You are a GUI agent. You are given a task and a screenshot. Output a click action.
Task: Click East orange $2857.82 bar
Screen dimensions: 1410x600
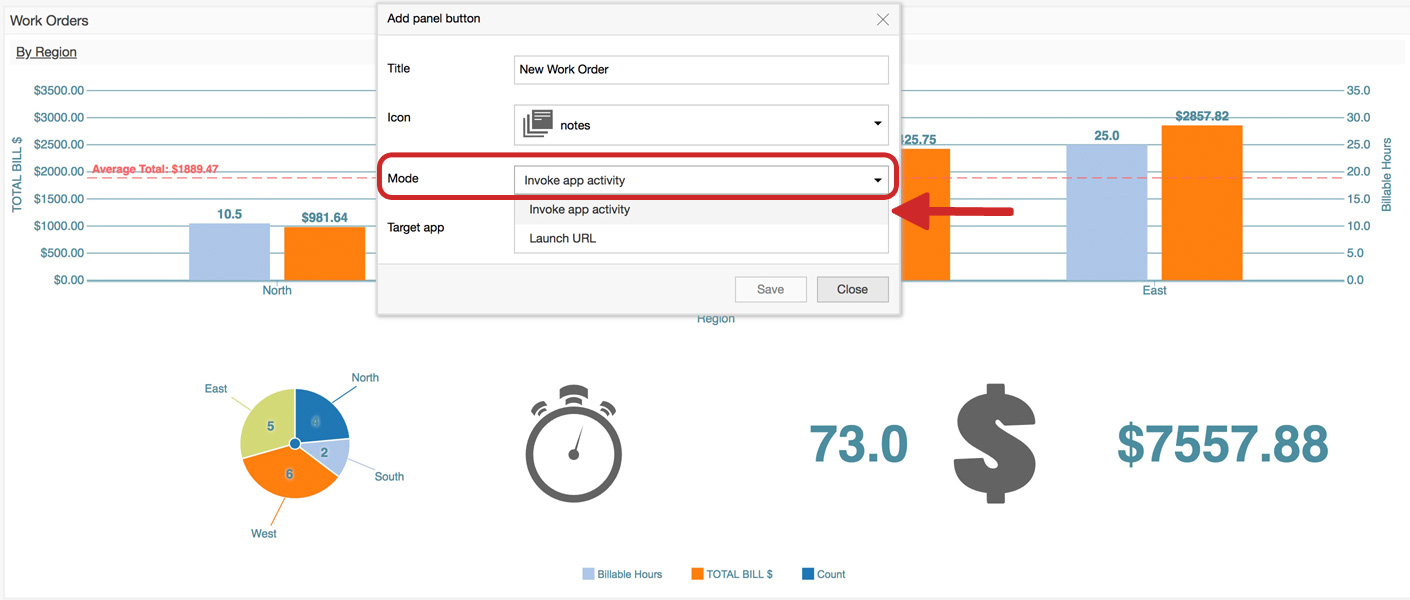coord(1201,202)
